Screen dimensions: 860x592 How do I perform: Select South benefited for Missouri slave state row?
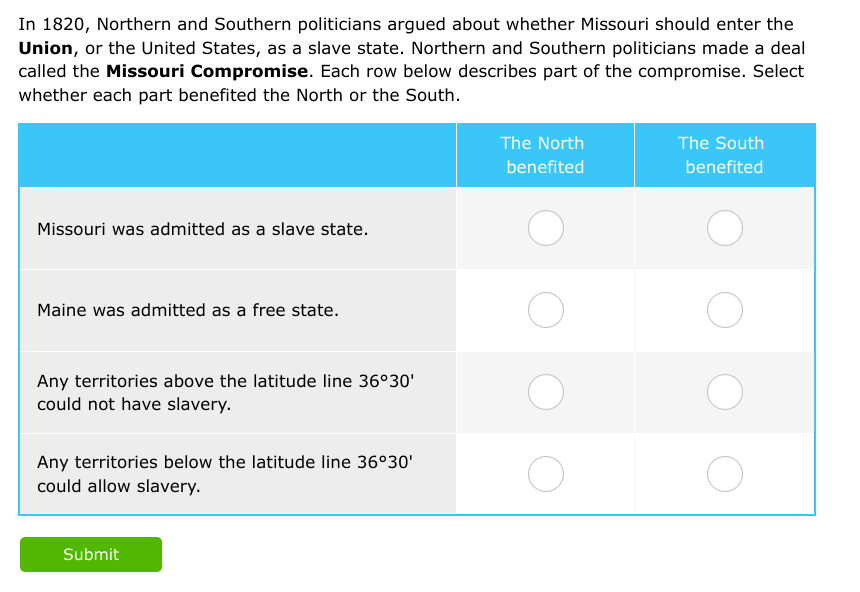725,228
